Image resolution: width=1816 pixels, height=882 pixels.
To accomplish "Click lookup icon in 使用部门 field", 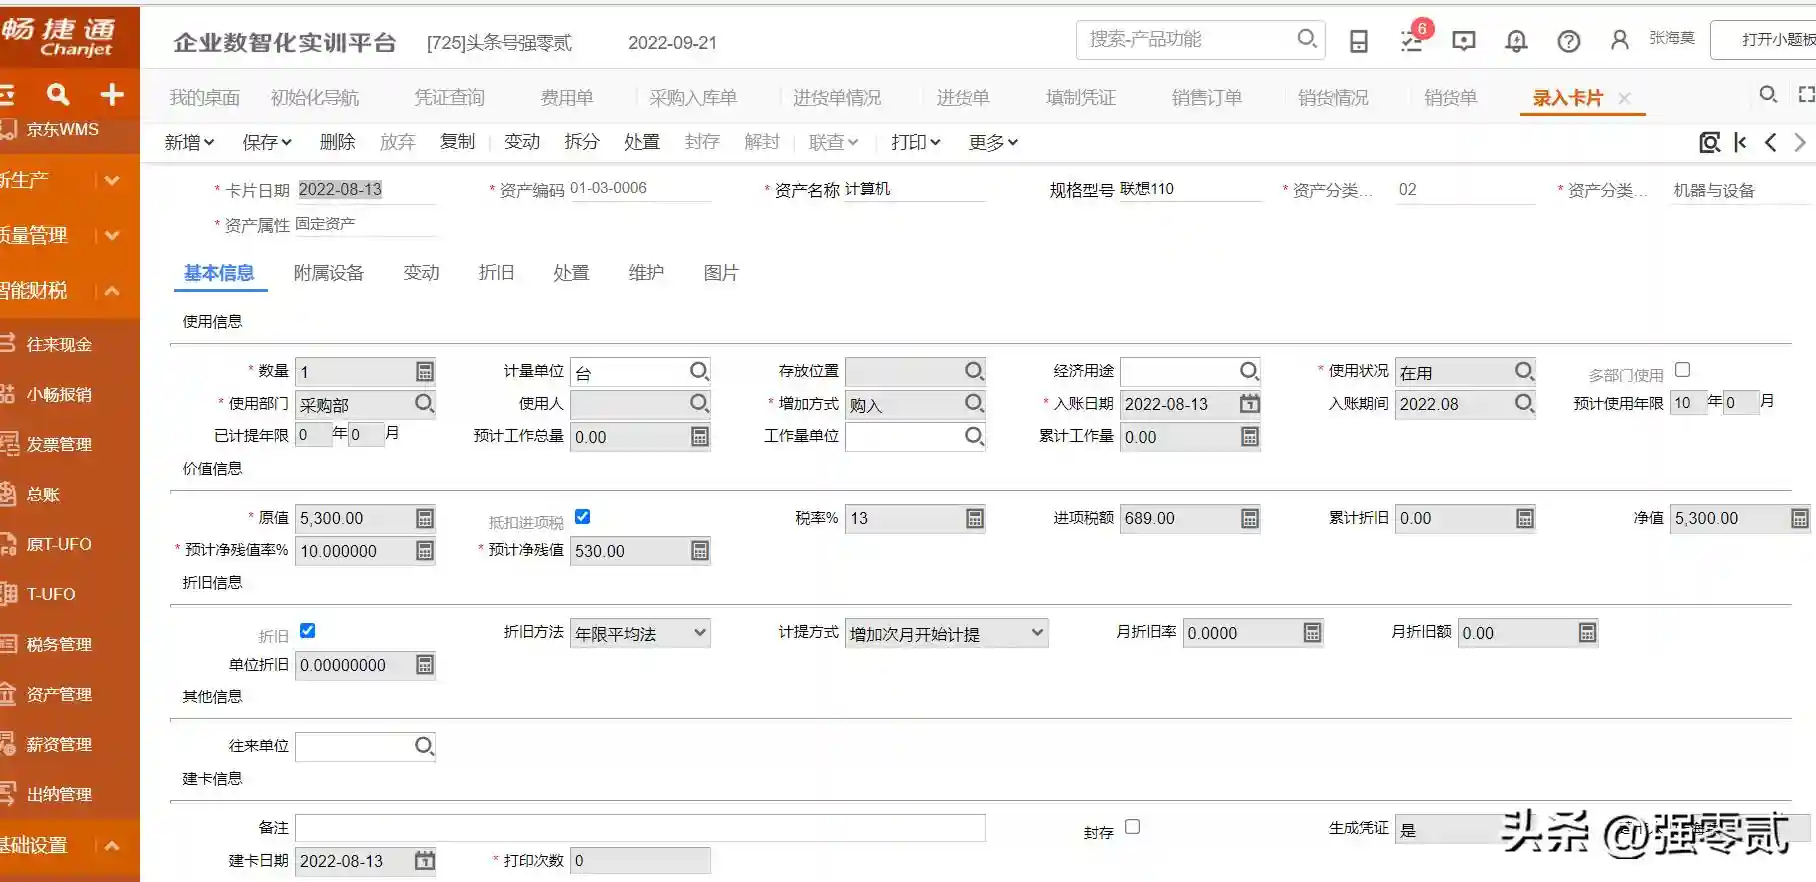I will (x=424, y=403).
